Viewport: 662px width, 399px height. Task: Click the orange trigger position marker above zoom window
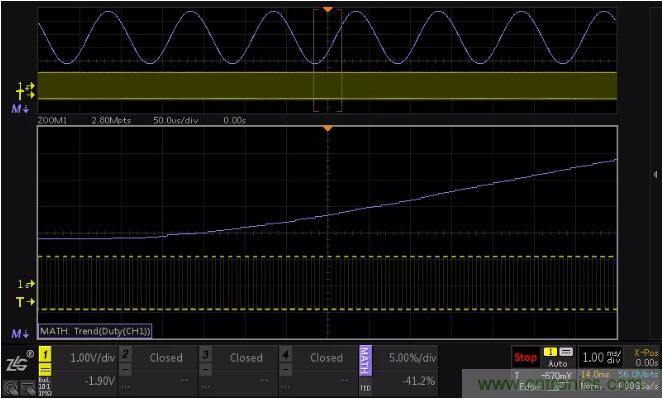pos(327,128)
